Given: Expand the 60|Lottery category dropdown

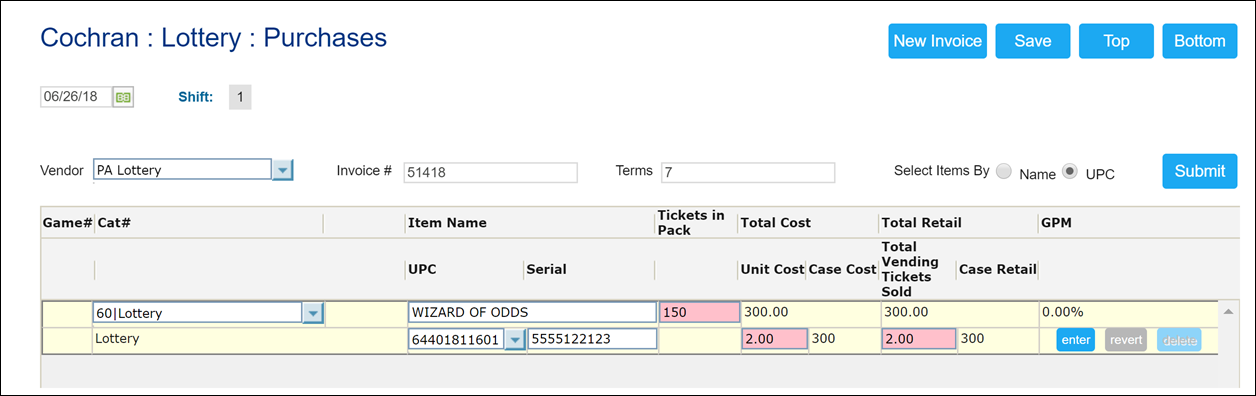Looking at the screenshot, I should pos(313,313).
